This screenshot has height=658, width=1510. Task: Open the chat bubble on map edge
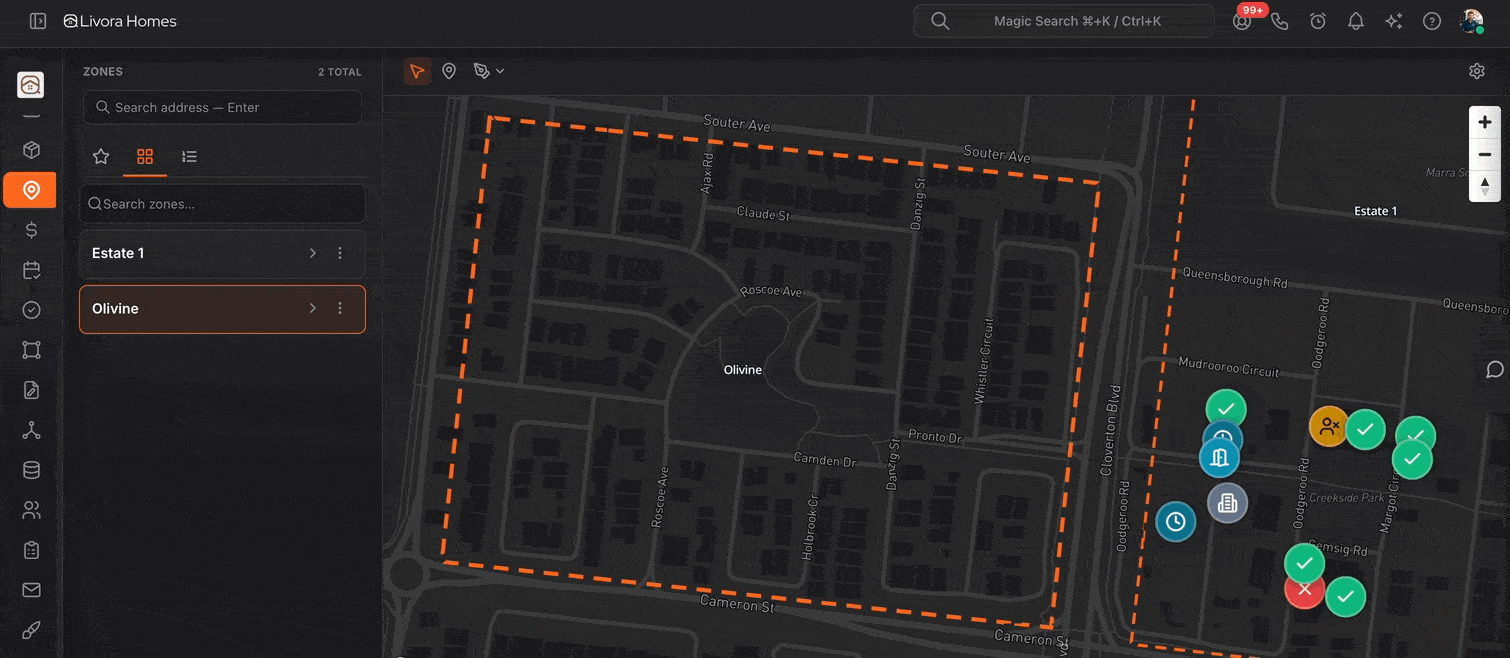1494,370
